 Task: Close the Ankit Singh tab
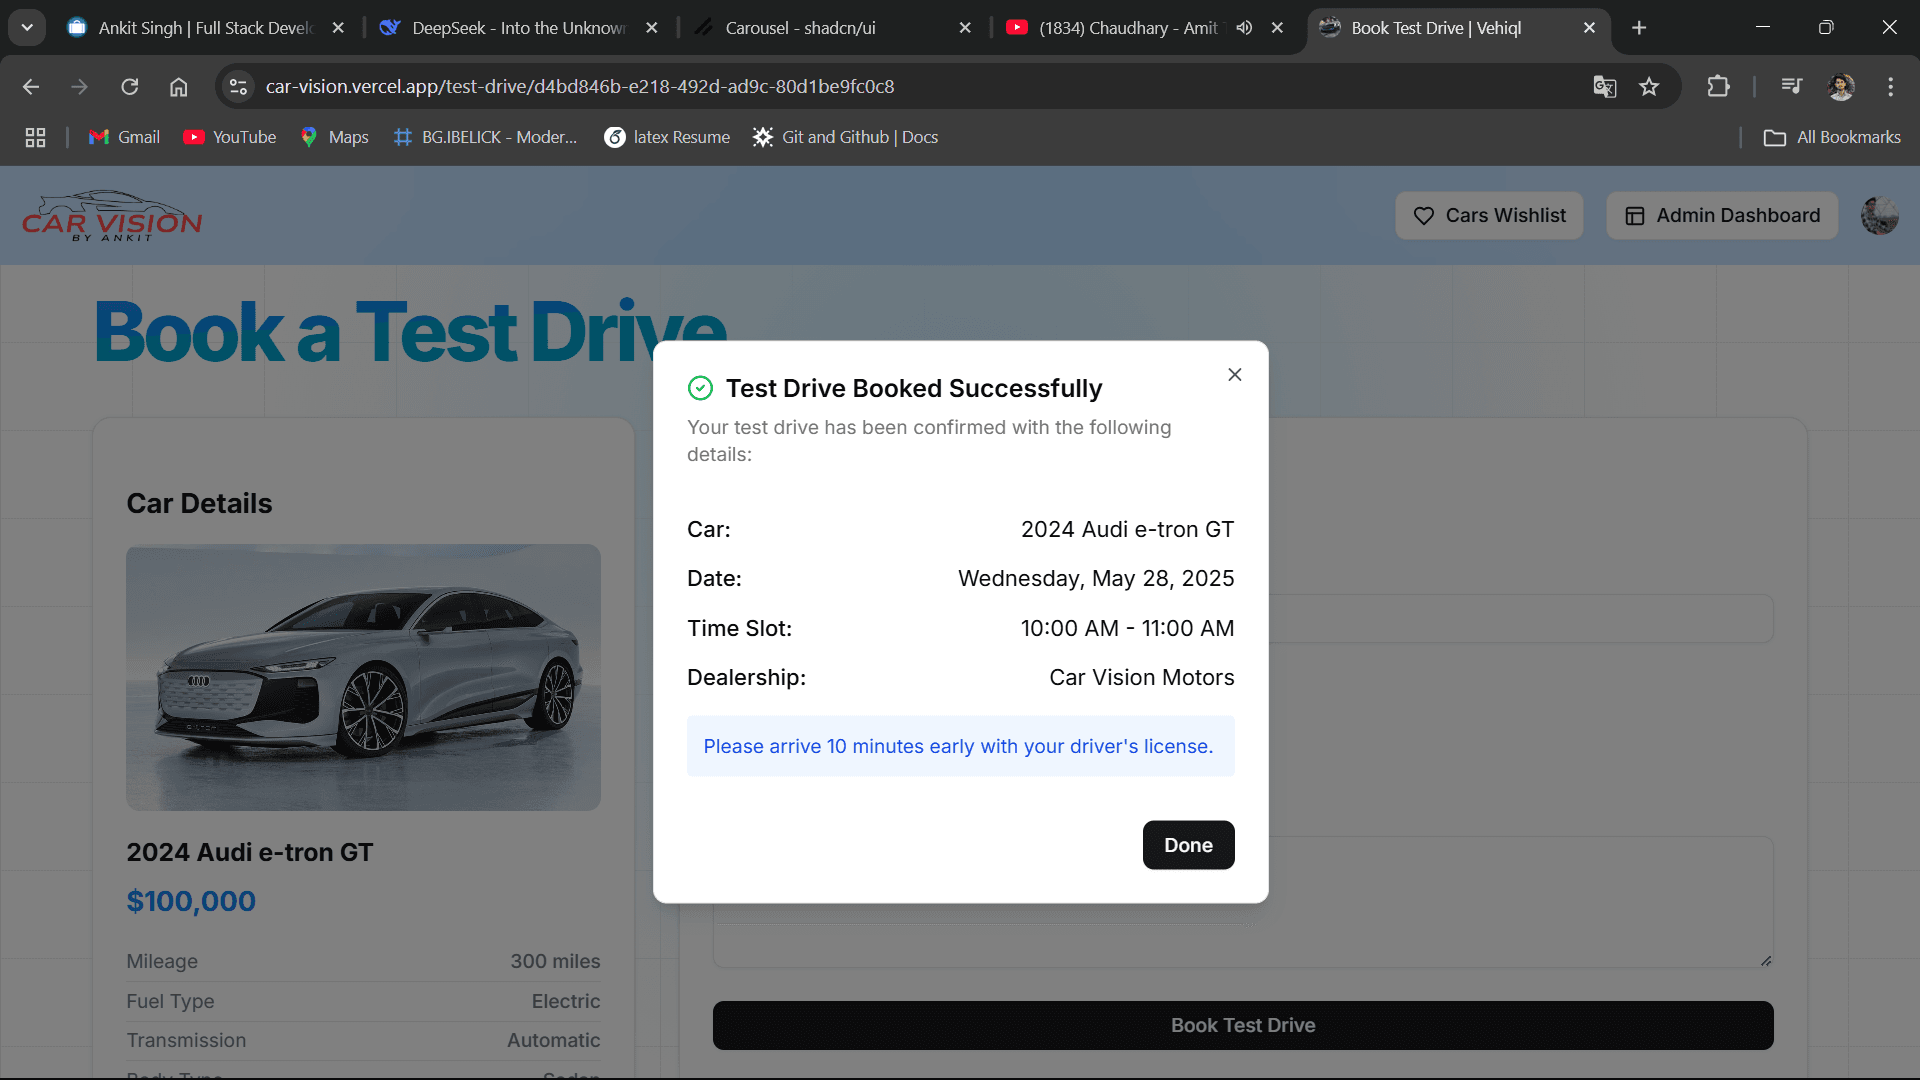point(338,28)
